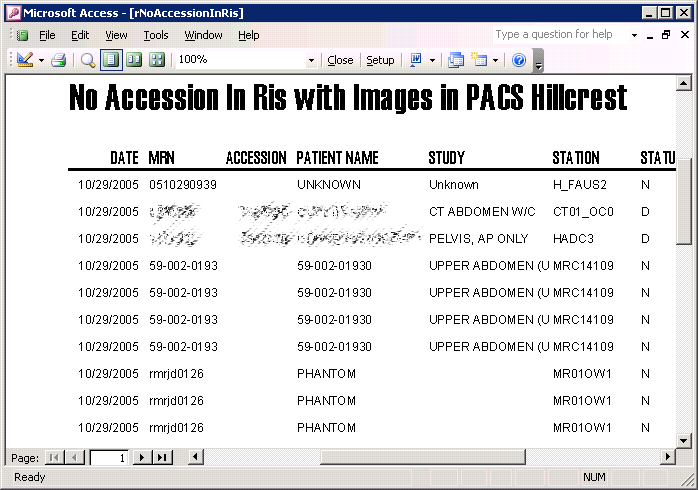698x490 pixels.
Task: Click patient name UNKNOWN
Action: click(329, 185)
